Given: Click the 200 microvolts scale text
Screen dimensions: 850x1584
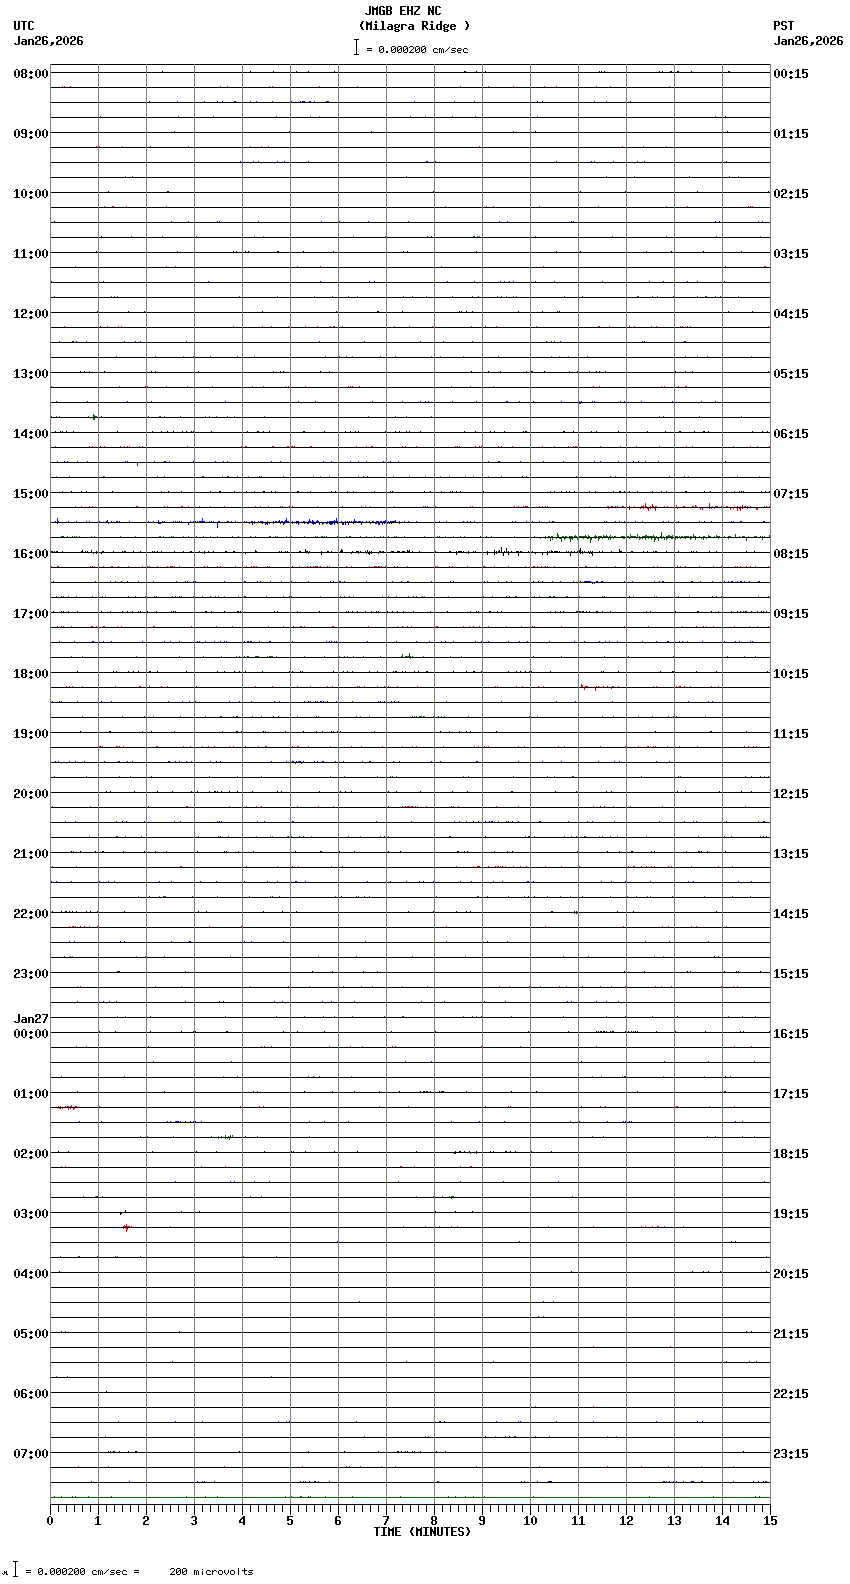Looking at the screenshot, I should point(211,1572).
